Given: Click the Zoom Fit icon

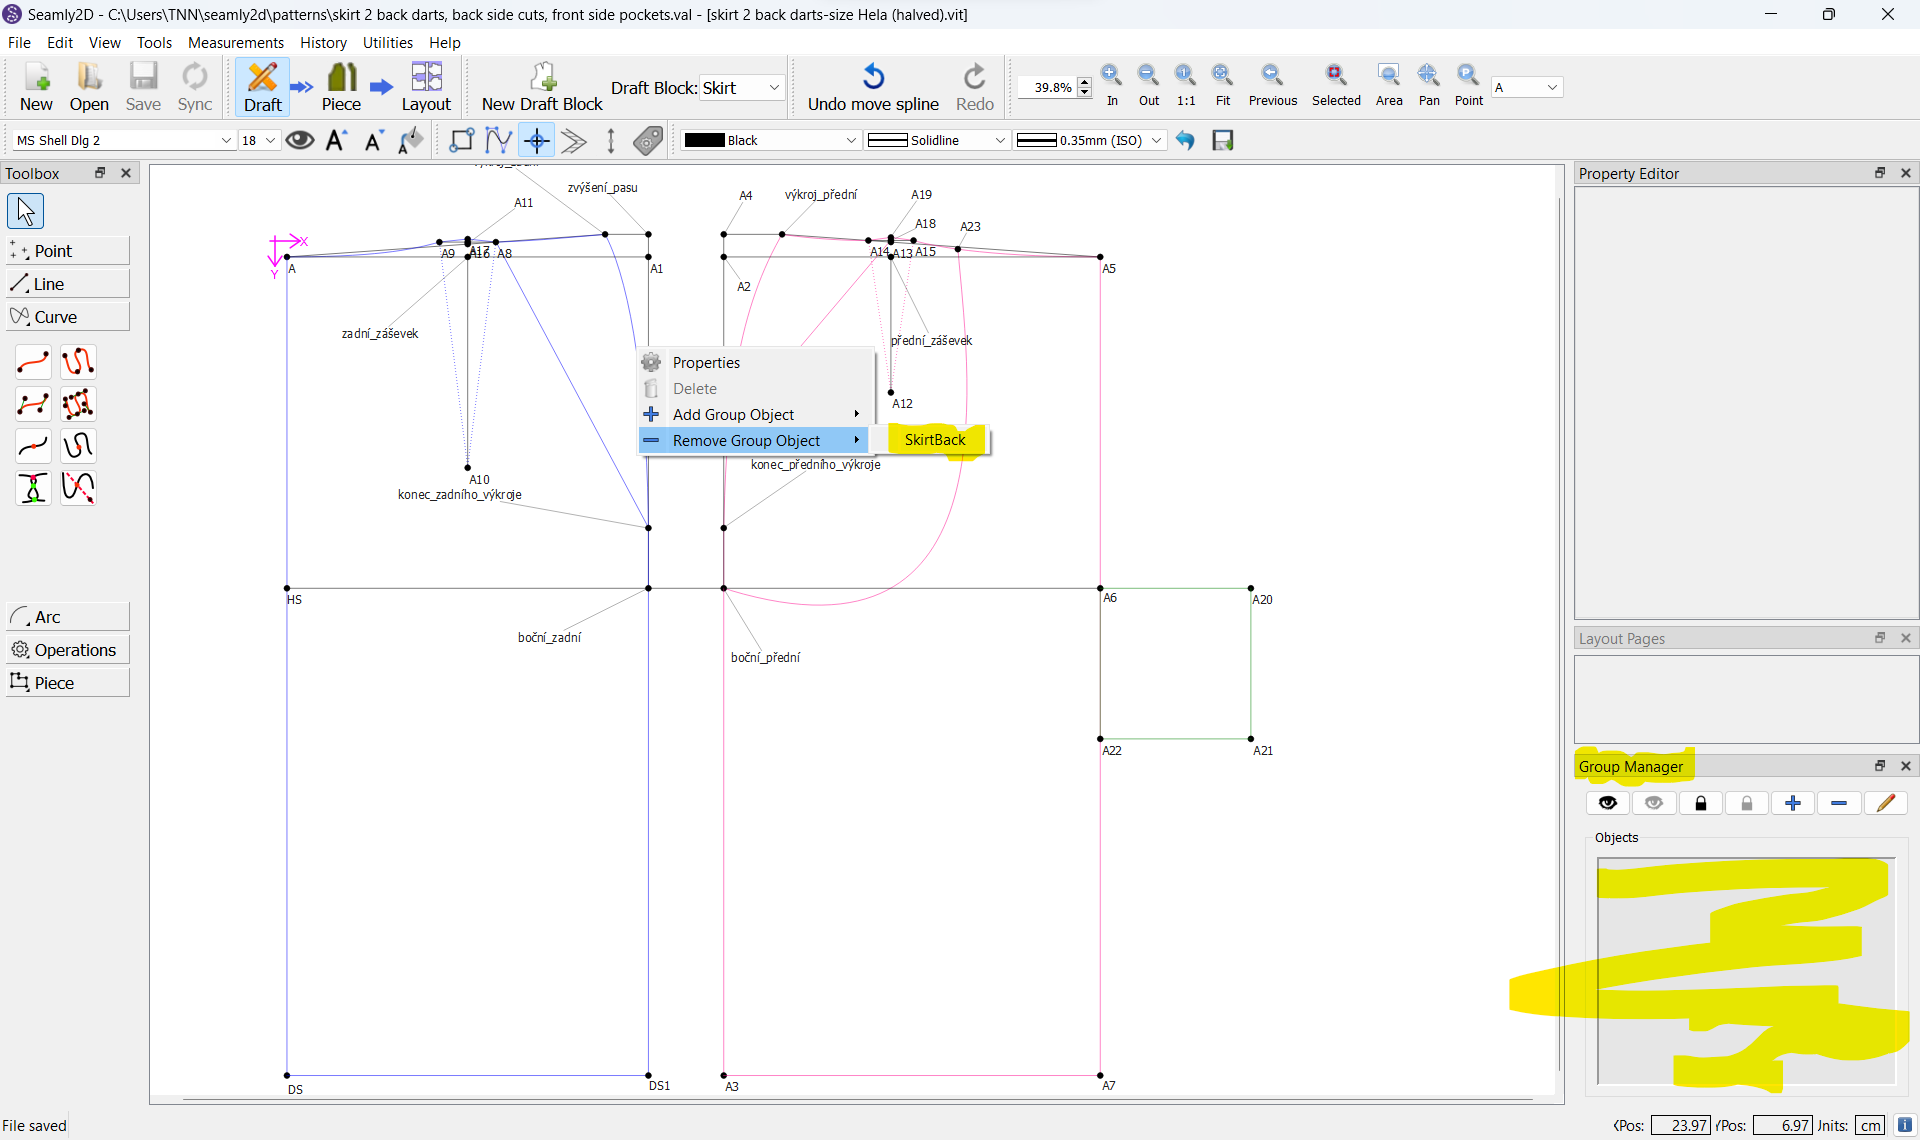Looking at the screenshot, I should [1222, 76].
